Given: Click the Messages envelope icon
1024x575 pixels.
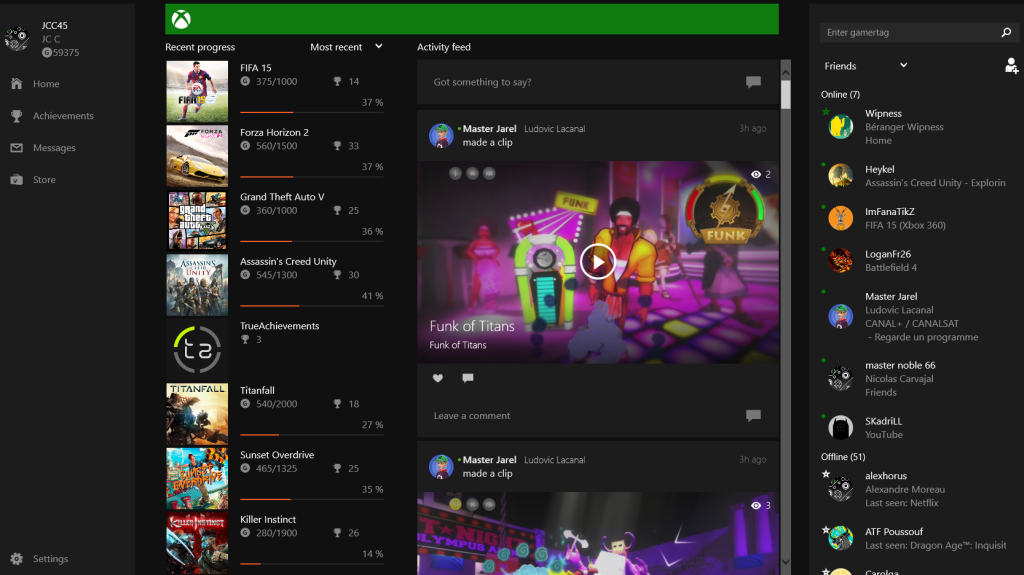Looking at the screenshot, I should pyautogui.click(x=16, y=148).
